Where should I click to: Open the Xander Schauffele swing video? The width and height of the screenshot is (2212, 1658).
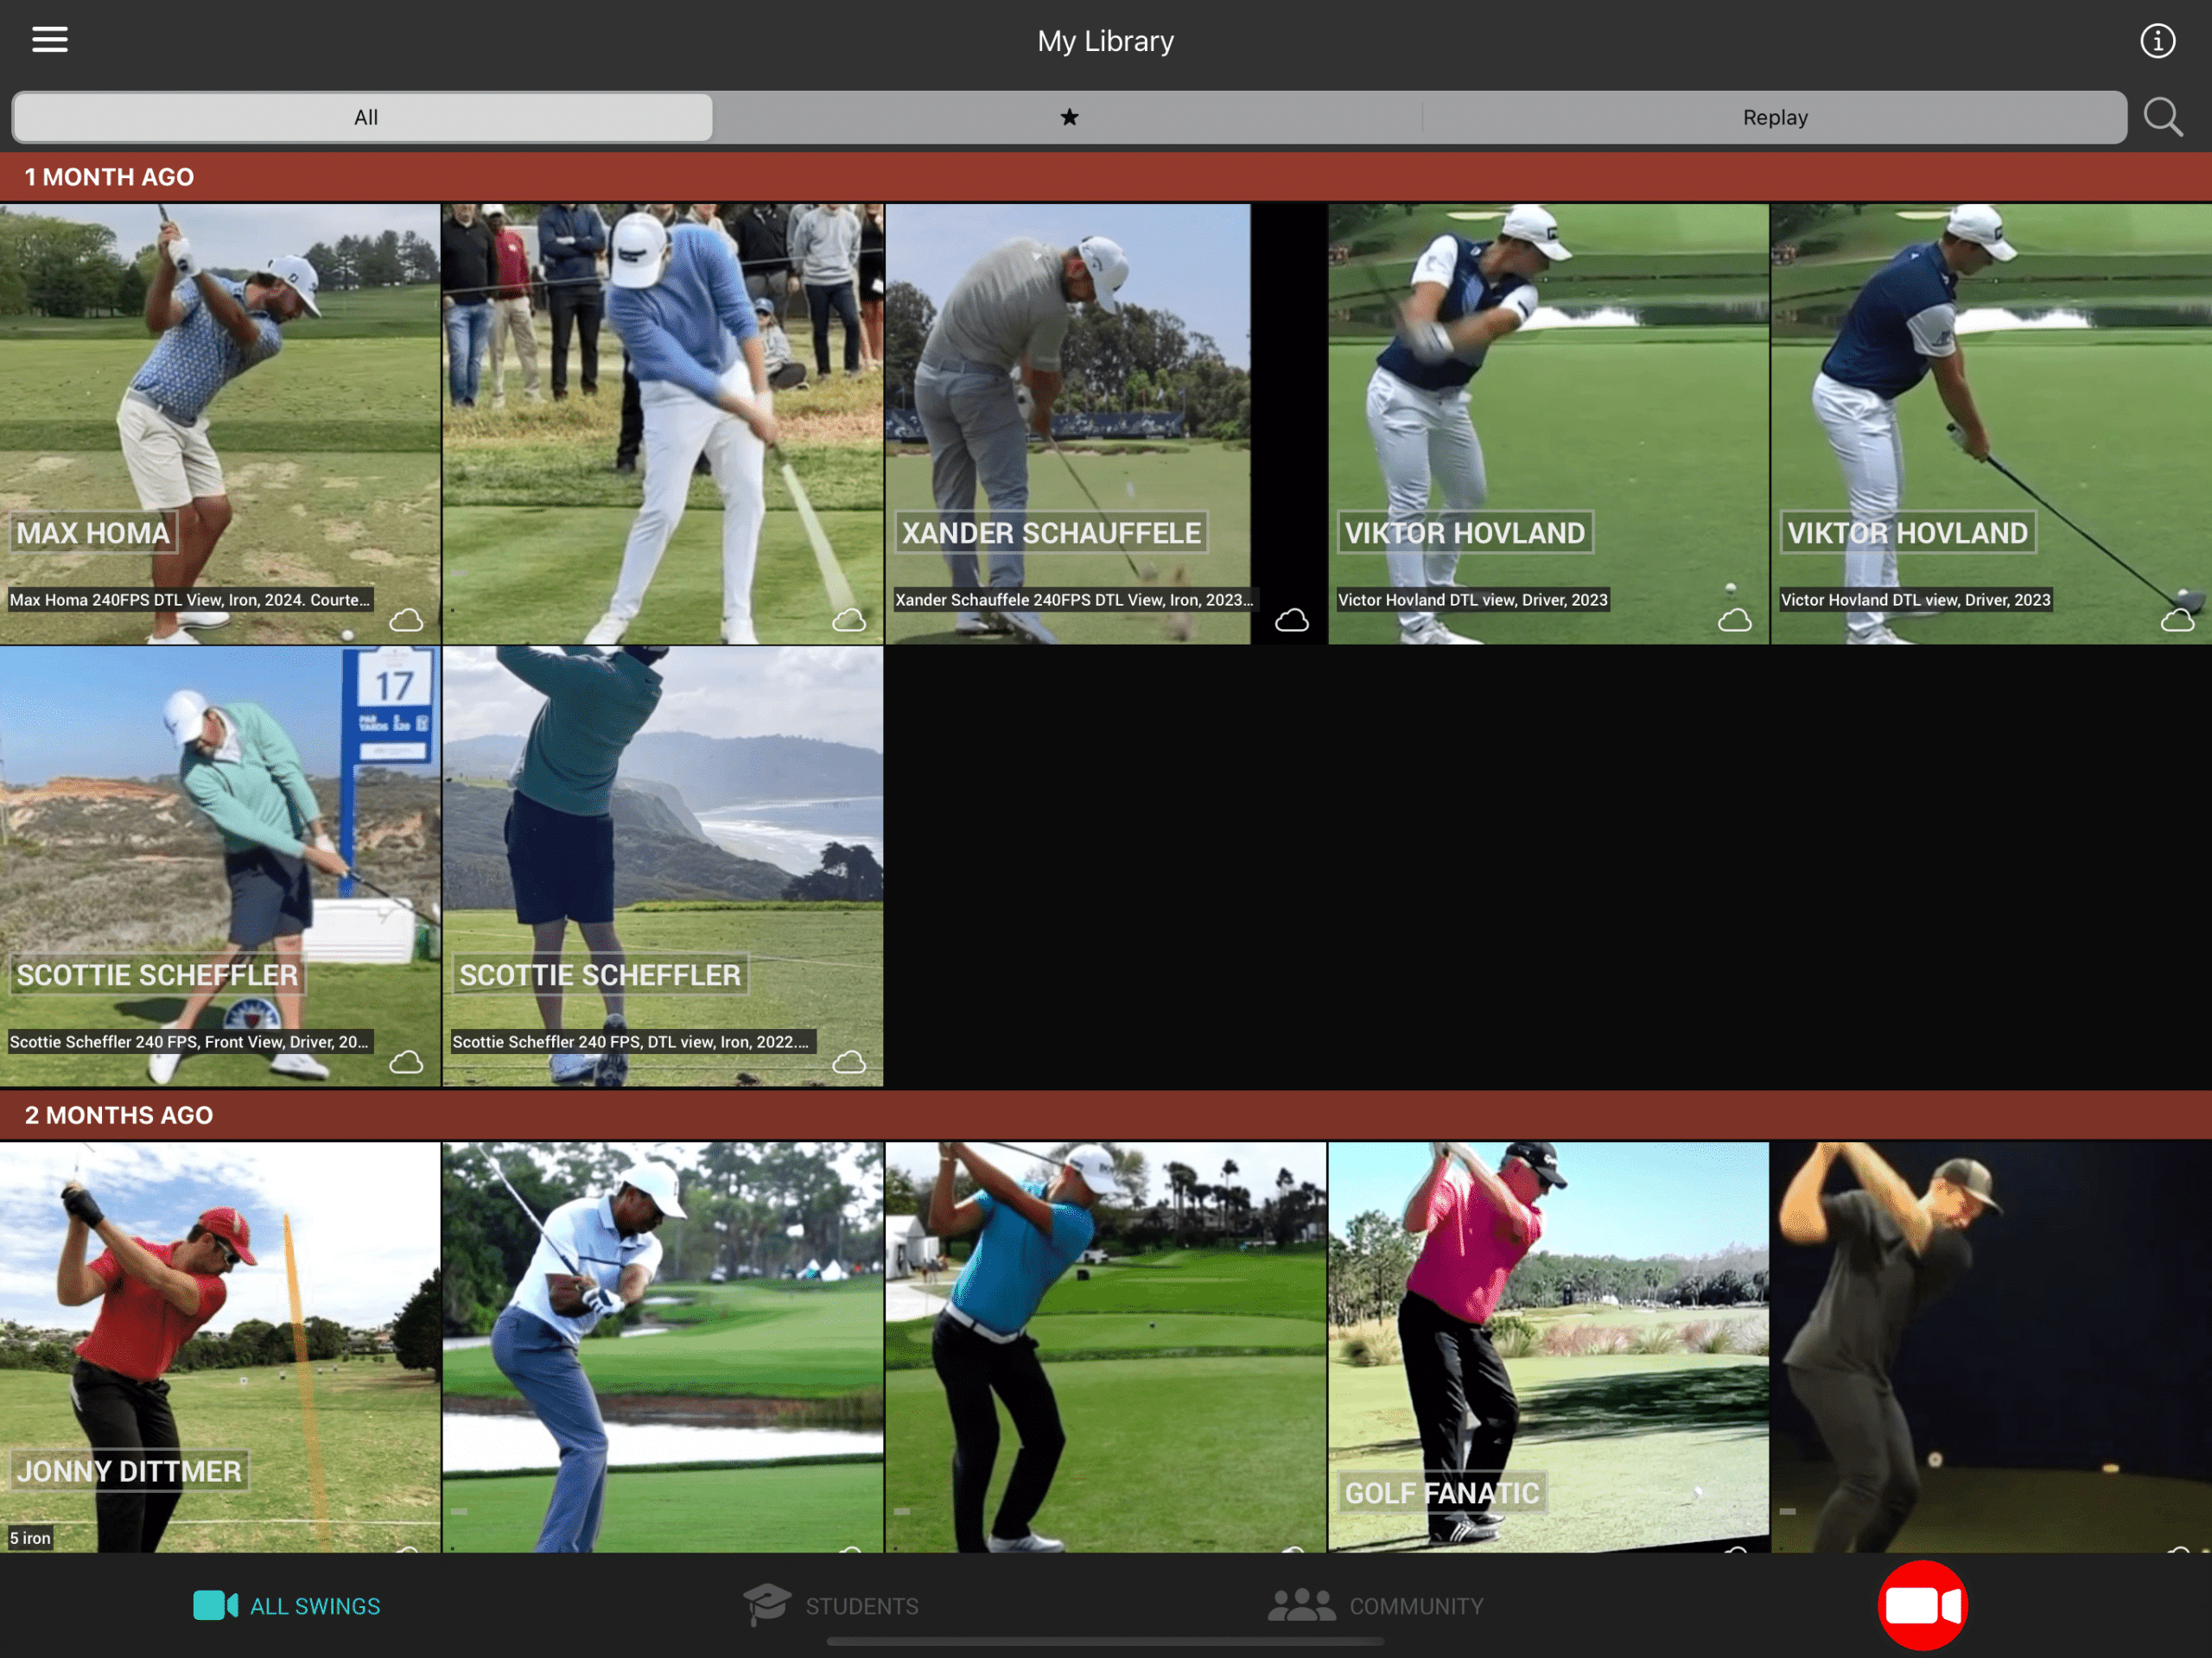coord(1106,424)
